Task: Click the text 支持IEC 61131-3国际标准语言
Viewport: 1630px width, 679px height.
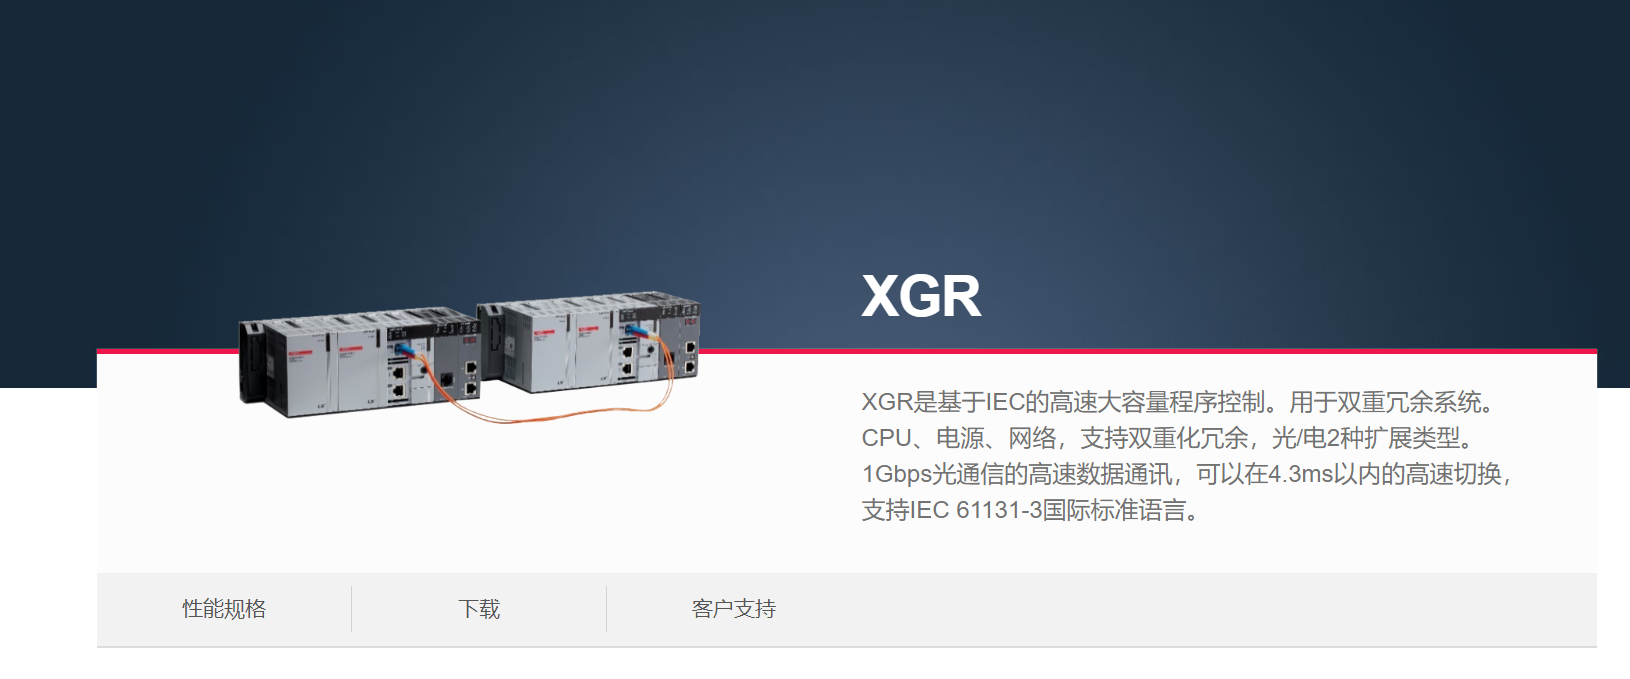Action: [x=1030, y=510]
